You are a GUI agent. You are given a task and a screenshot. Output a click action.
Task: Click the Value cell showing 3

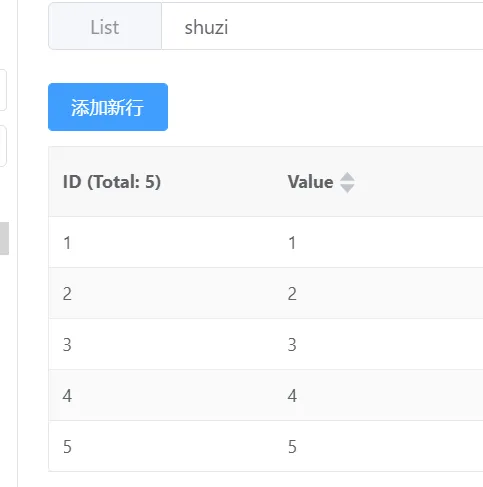tap(292, 345)
